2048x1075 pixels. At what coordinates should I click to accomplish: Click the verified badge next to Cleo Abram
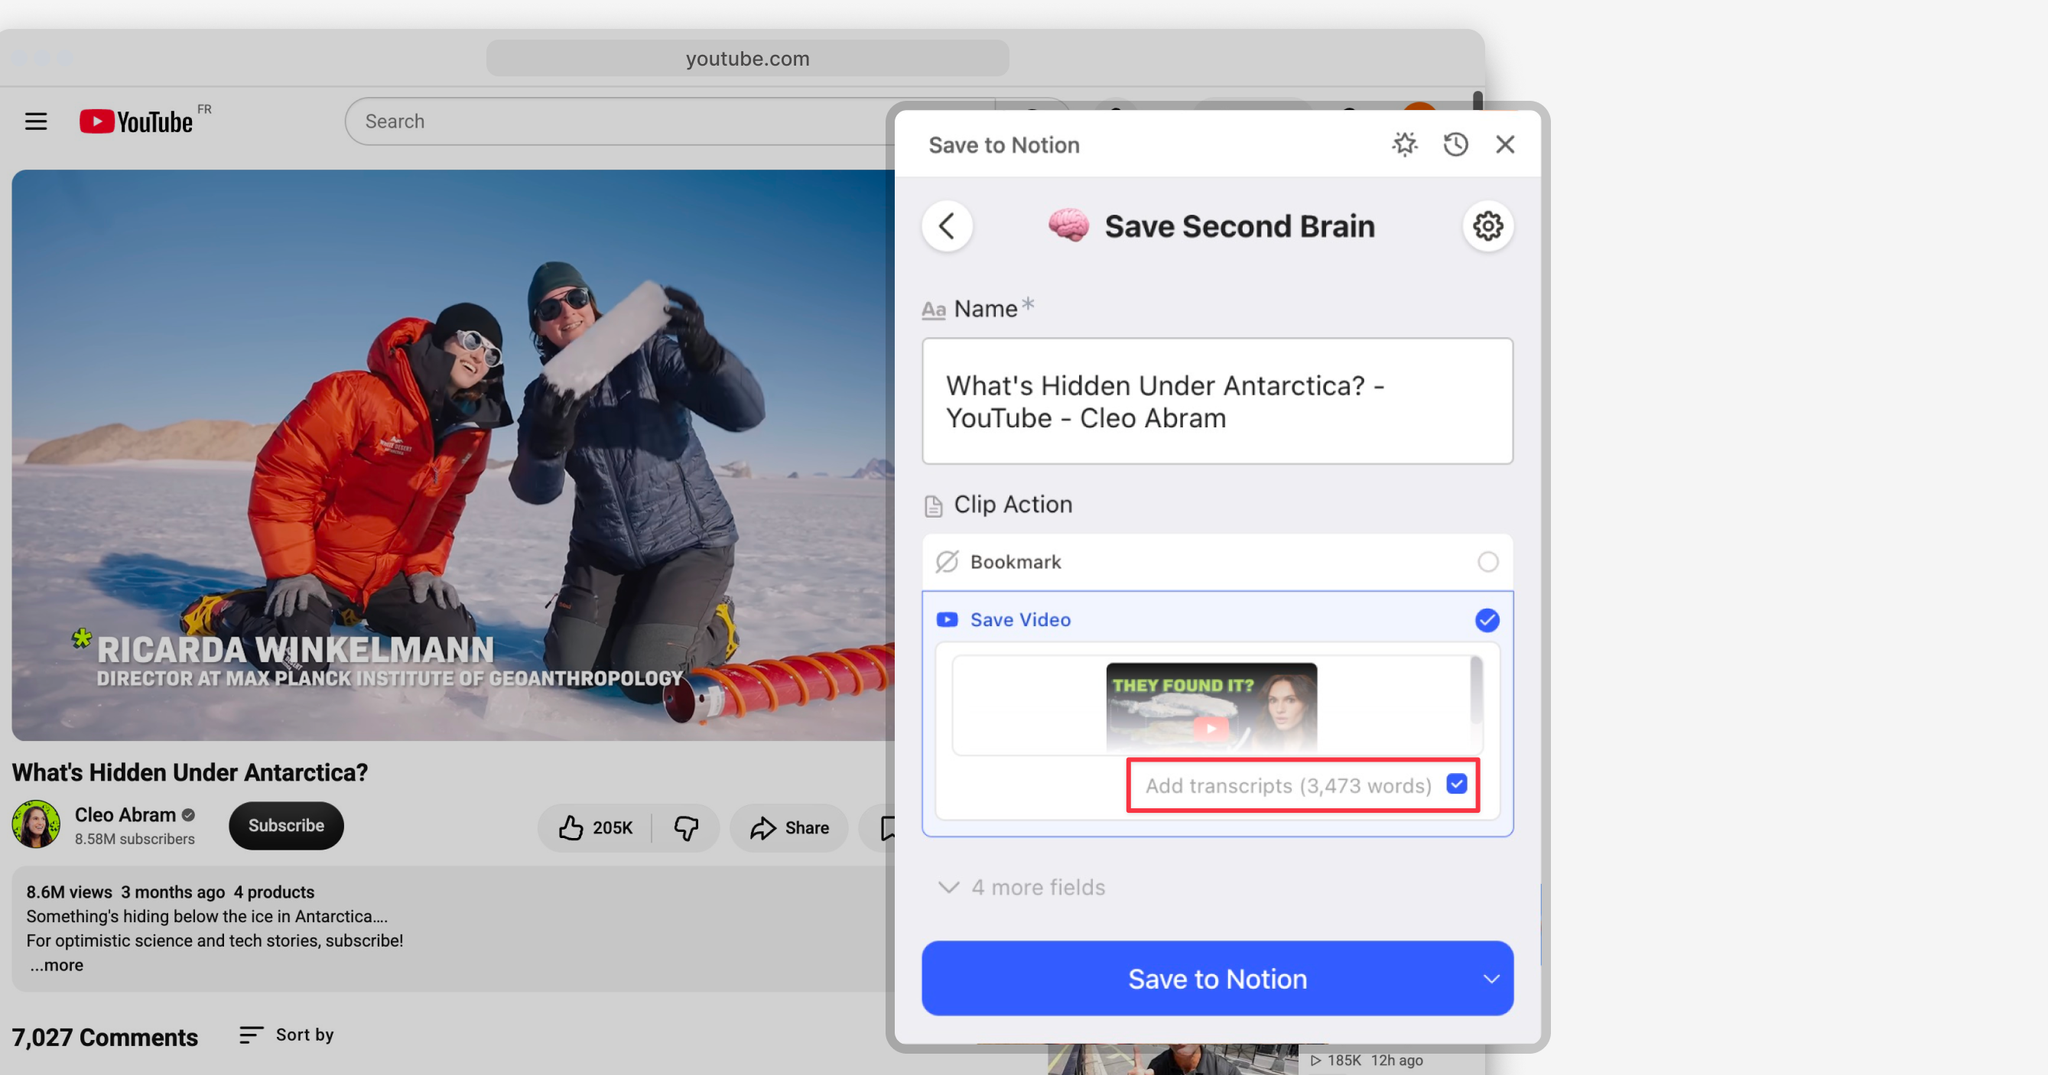coord(189,815)
